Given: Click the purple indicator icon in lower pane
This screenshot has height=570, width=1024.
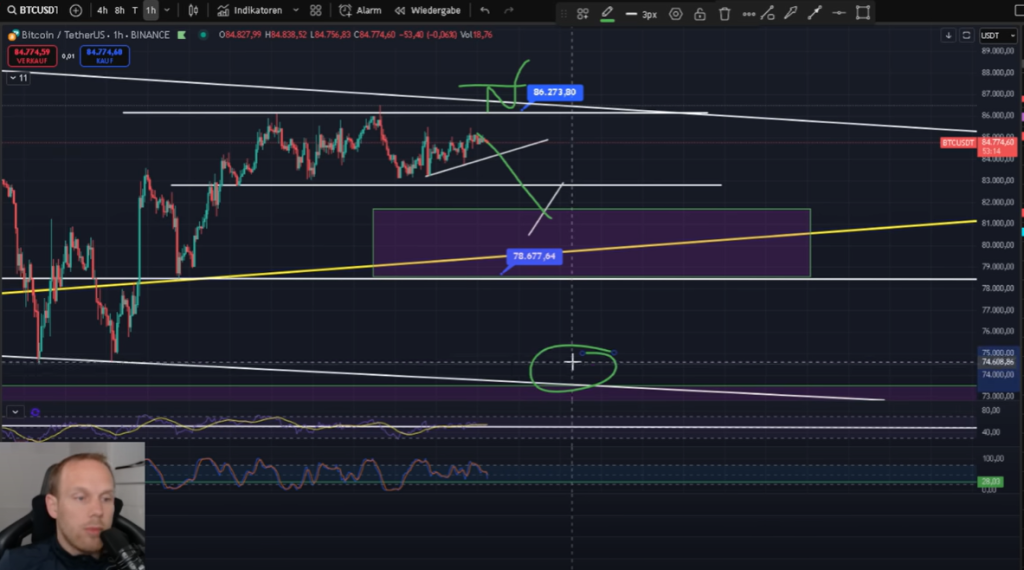Looking at the screenshot, I should click(35, 412).
